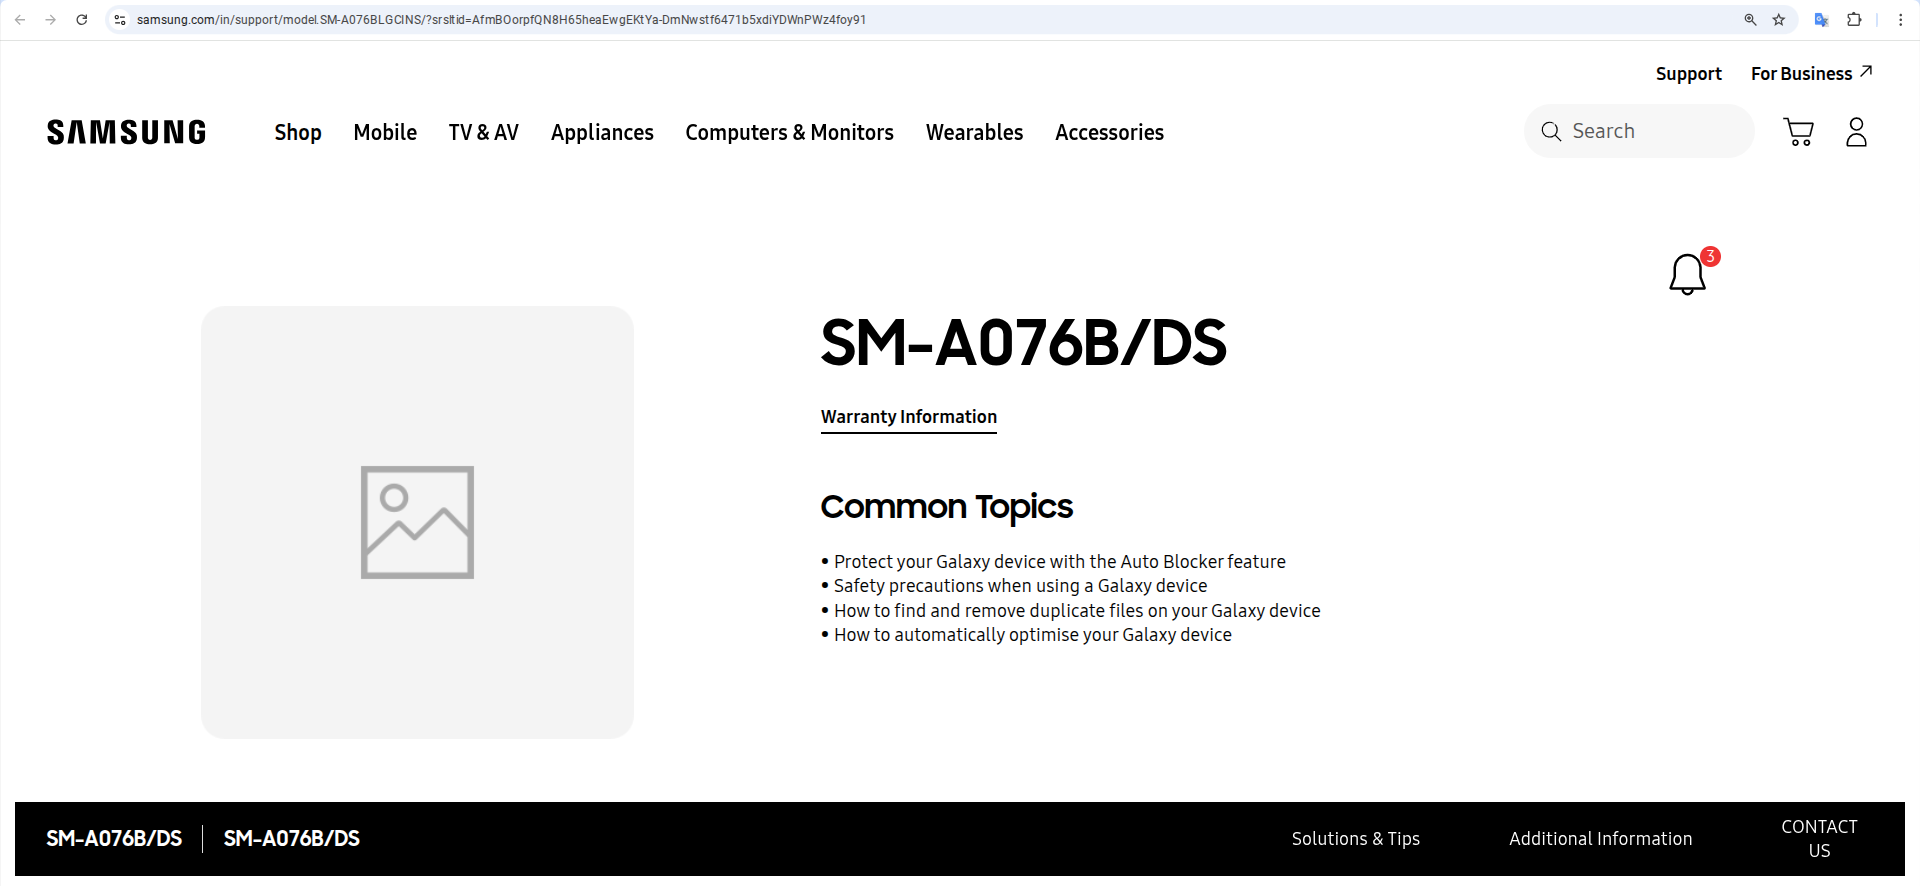The width and height of the screenshot is (1920, 886).
Task: Open automatically optimise Galaxy device topic
Action: [1033, 635]
